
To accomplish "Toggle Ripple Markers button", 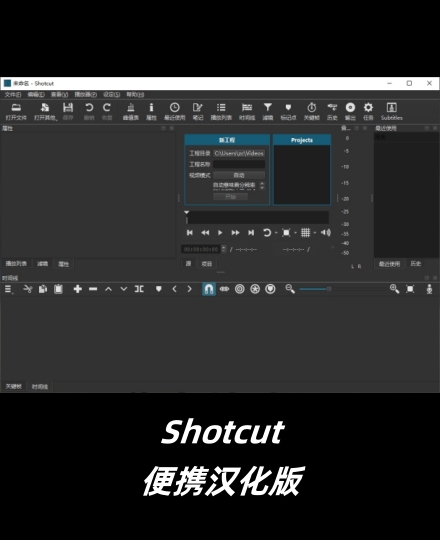I will [270, 289].
